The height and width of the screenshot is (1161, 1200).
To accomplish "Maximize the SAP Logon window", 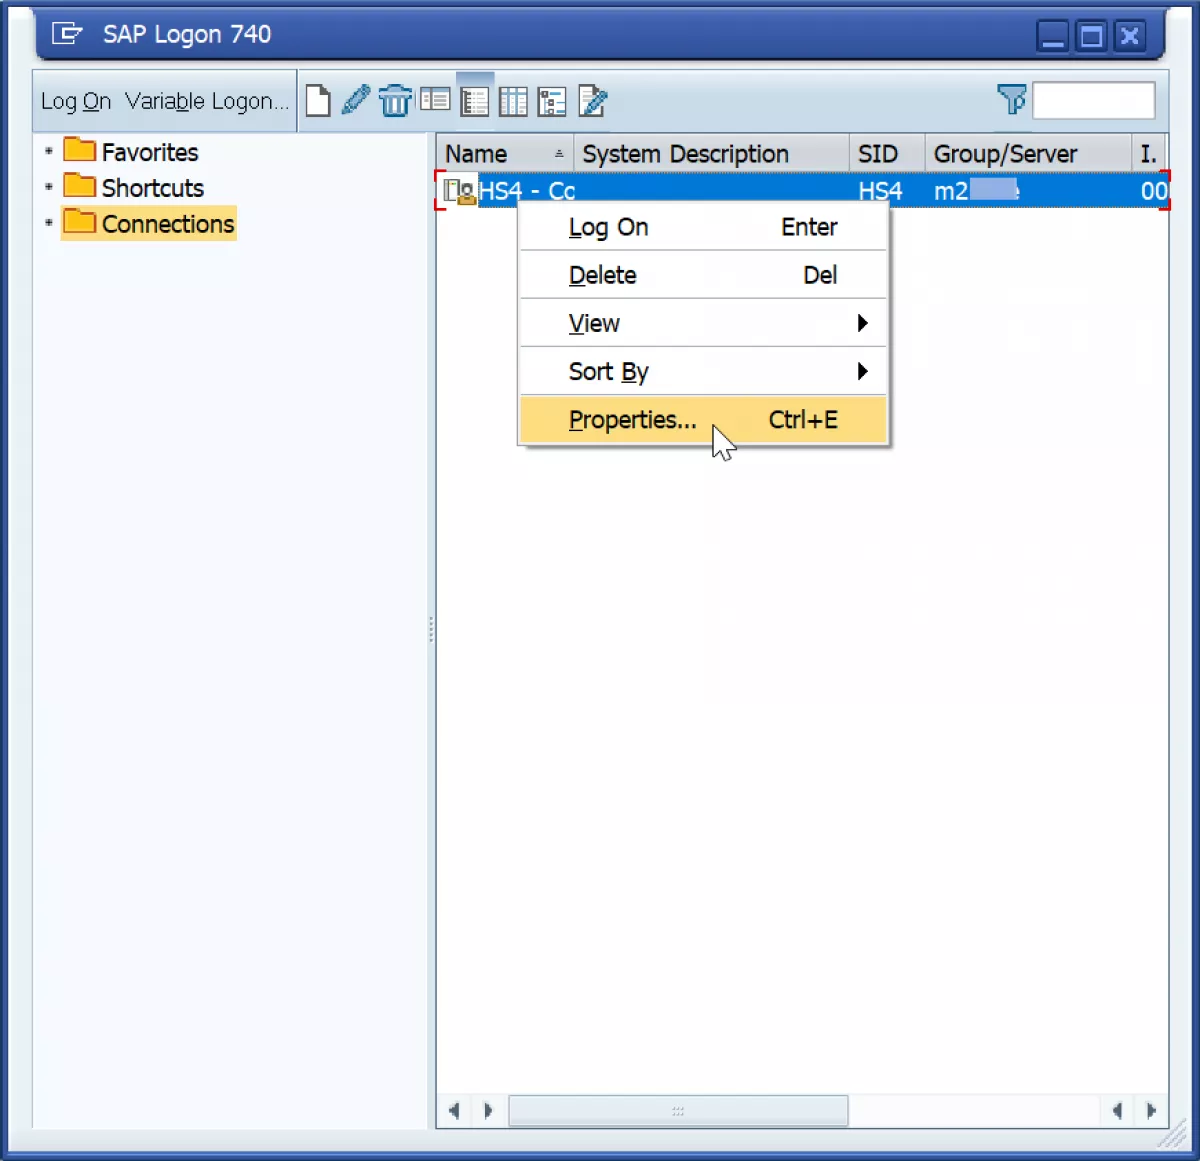I will 1092,37.
